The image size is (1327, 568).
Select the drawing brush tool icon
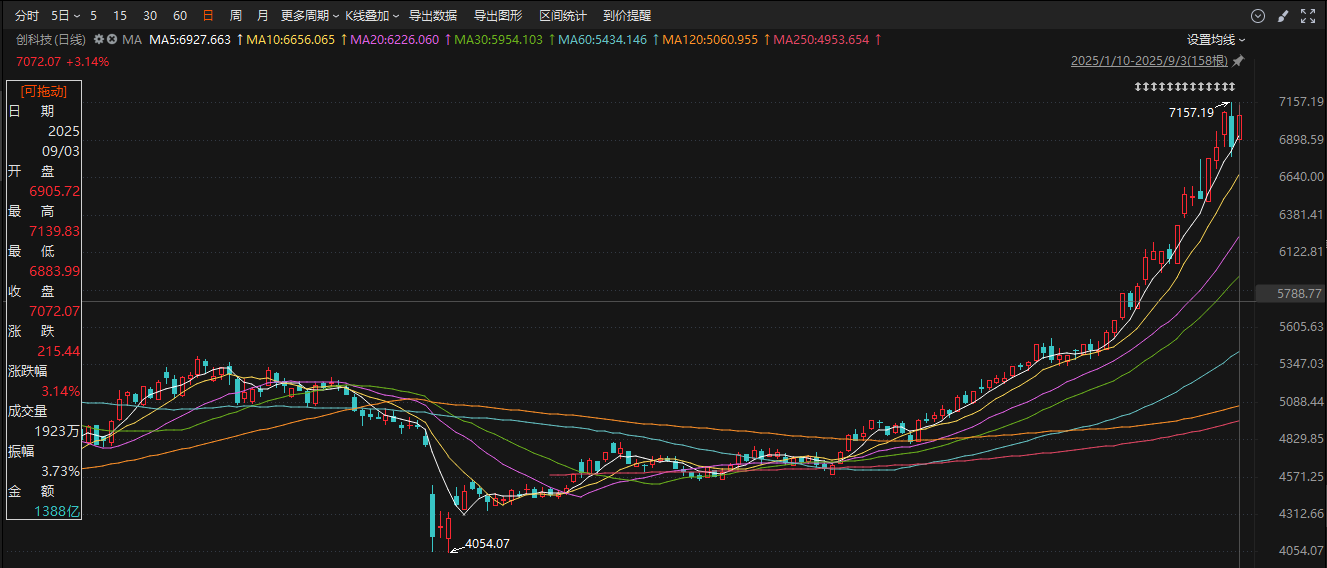point(1282,15)
